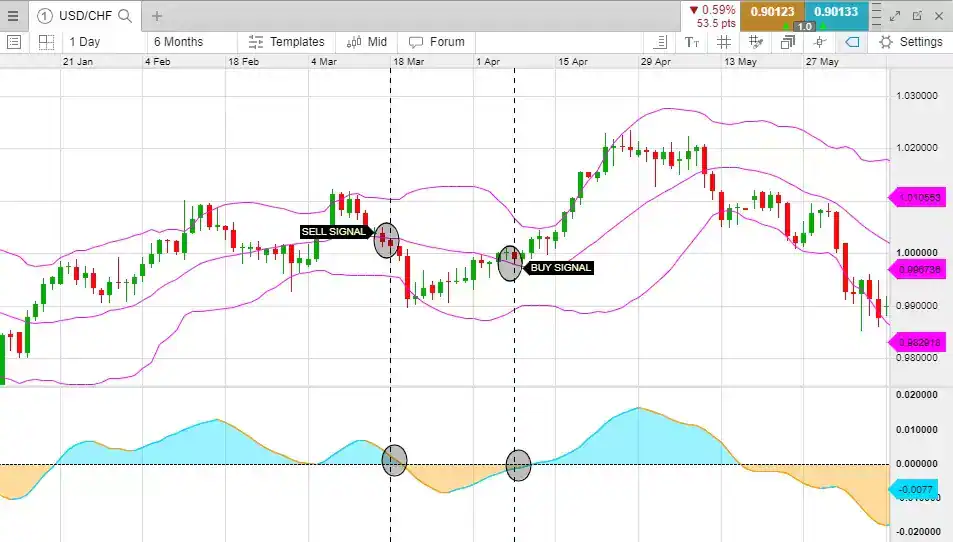
Task: Open the Templates menu
Action: (287, 42)
